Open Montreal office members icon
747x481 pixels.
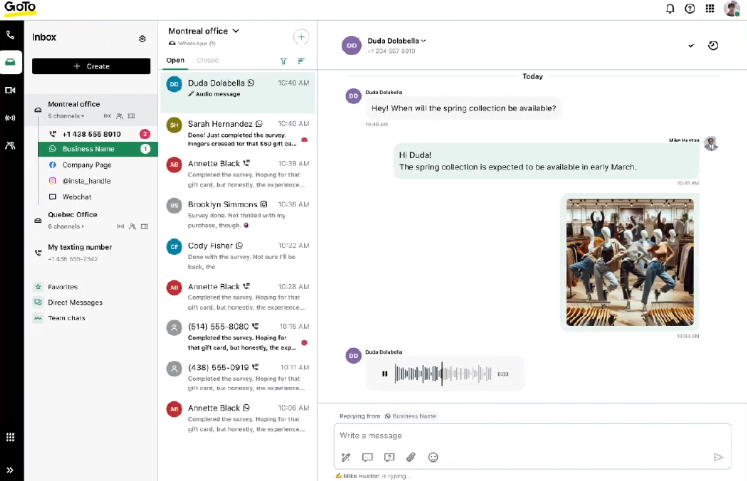(120, 116)
